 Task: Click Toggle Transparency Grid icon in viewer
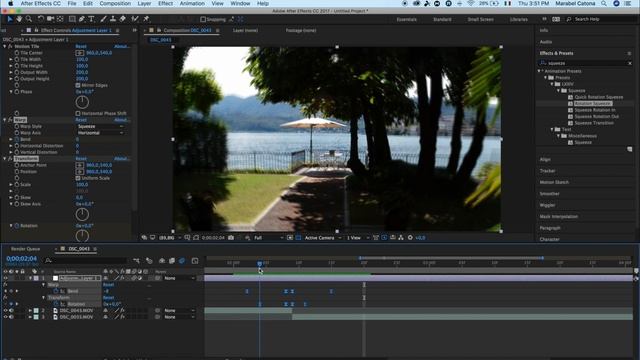[298, 238]
